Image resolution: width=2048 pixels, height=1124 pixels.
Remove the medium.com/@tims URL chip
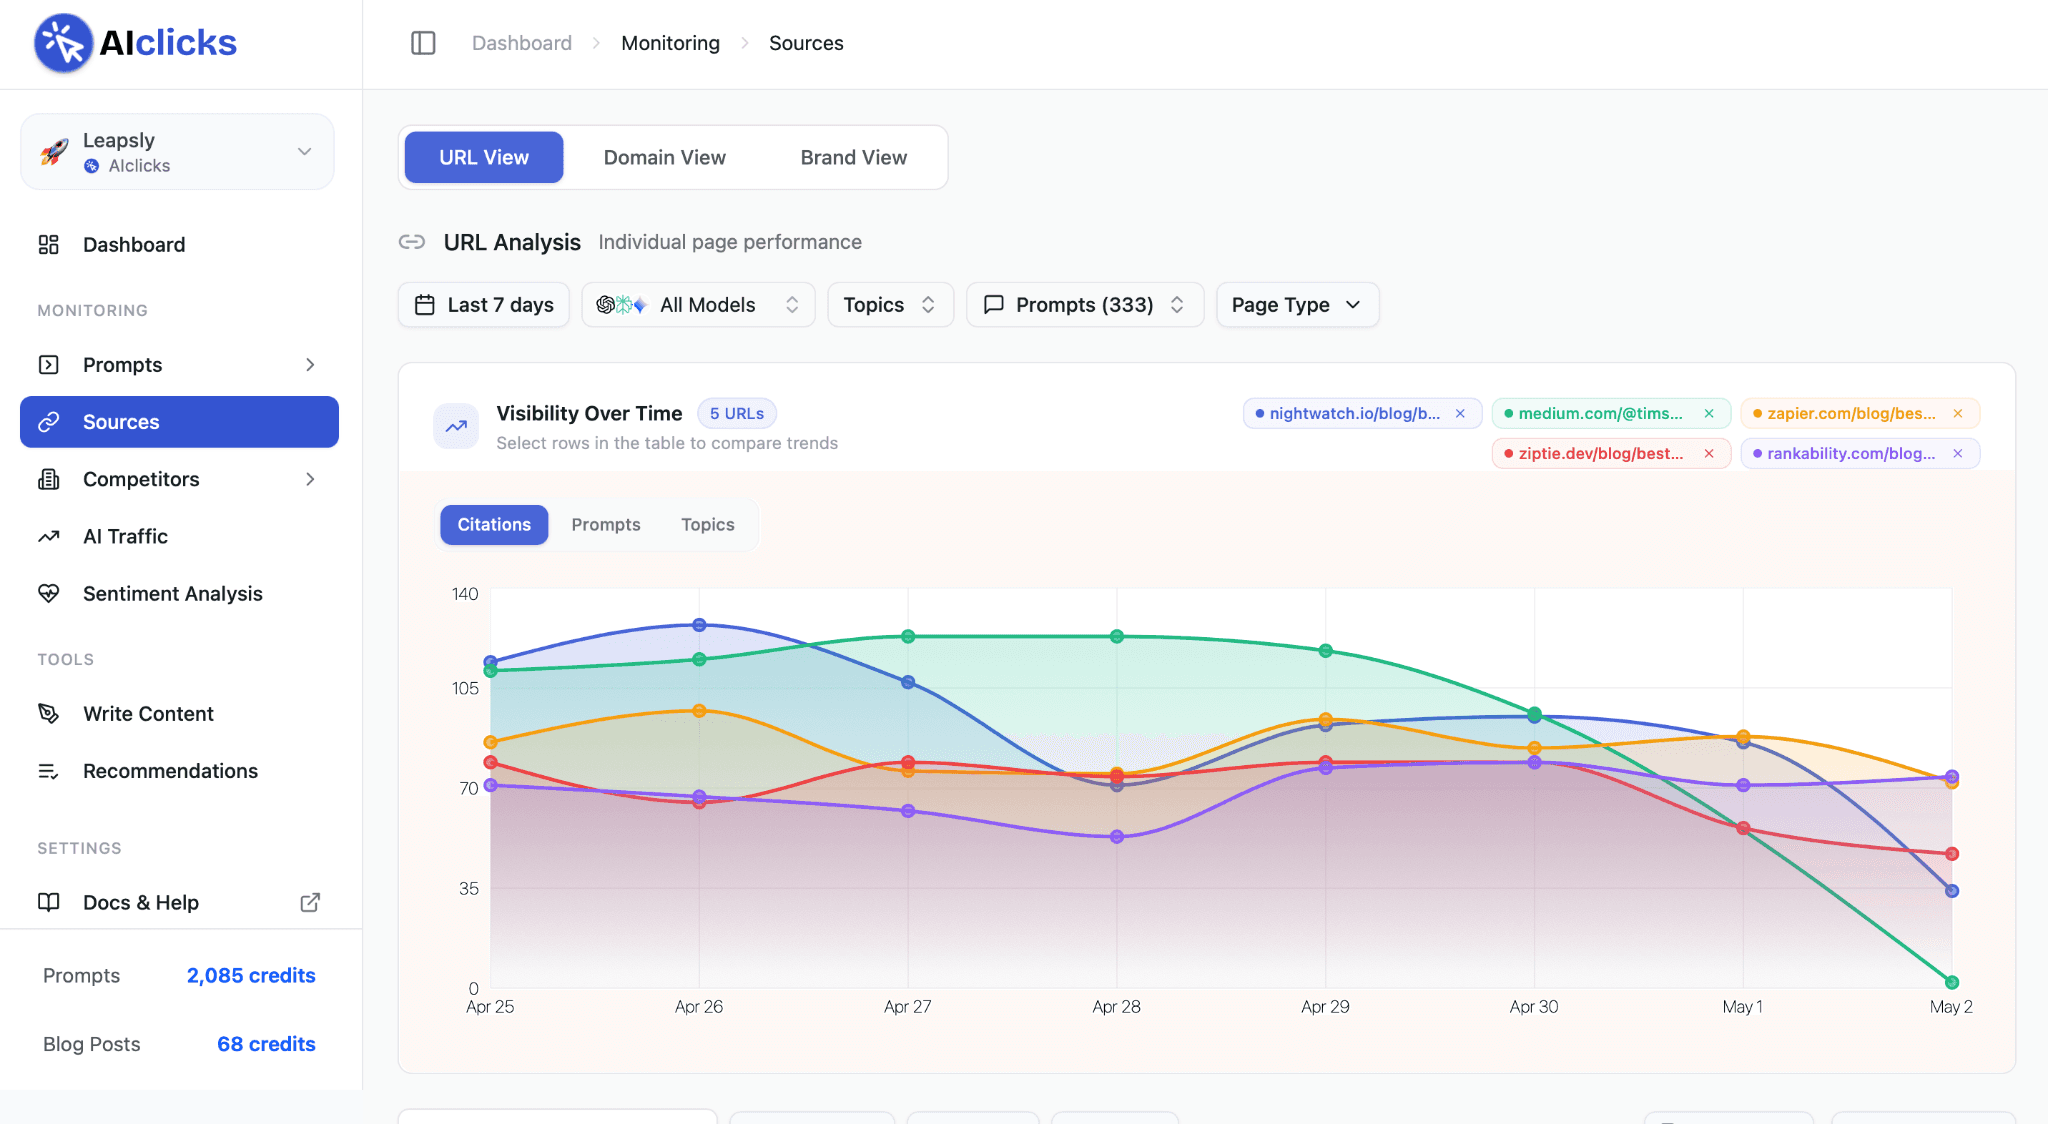[1709, 414]
